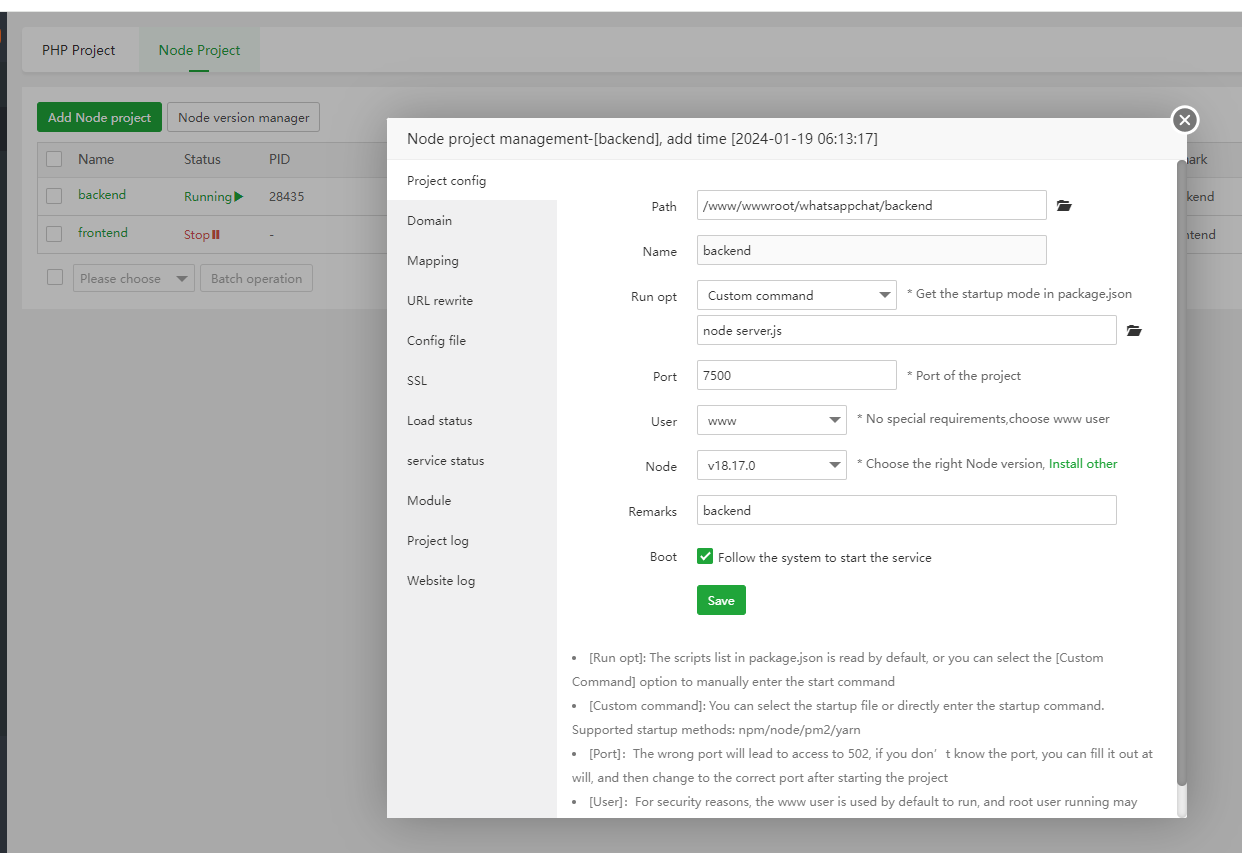Image resolution: width=1242 pixels, height=853 pixels.
Task: Click the dialog's vertical scrollbar
Action: (x=1181, y=470)
